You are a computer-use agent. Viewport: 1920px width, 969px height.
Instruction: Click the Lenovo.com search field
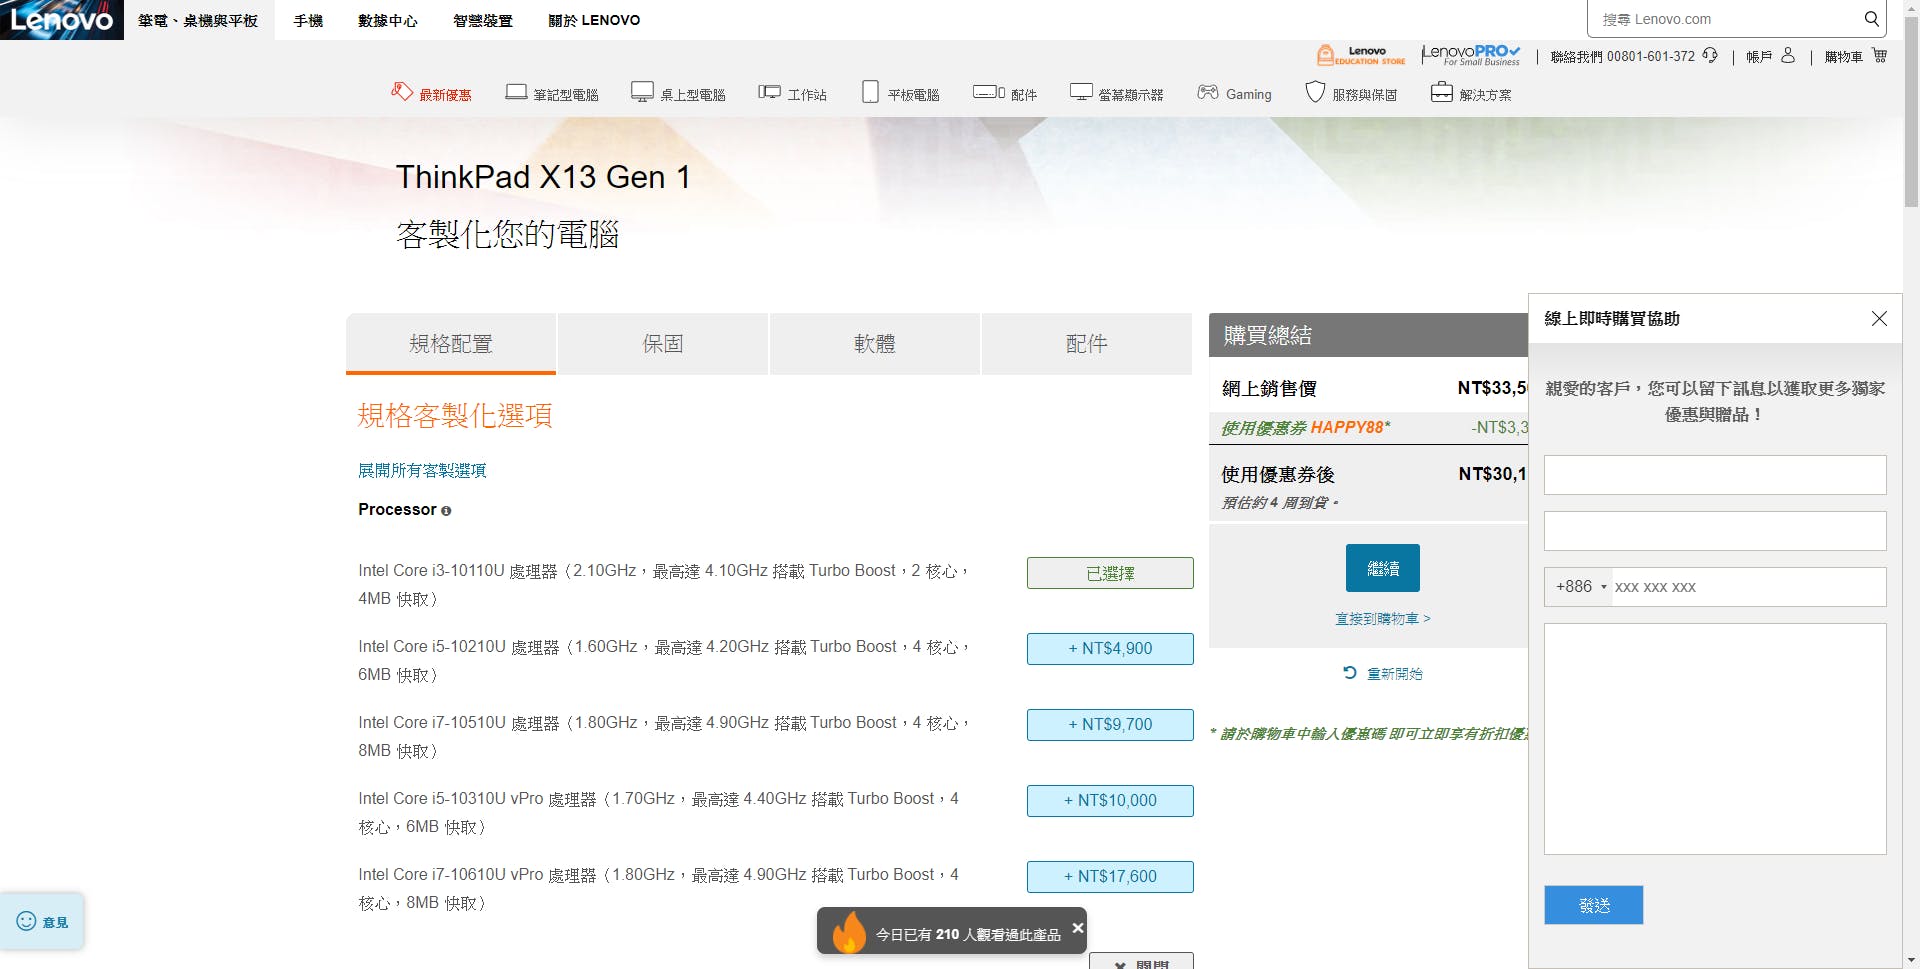[1726, 19]
